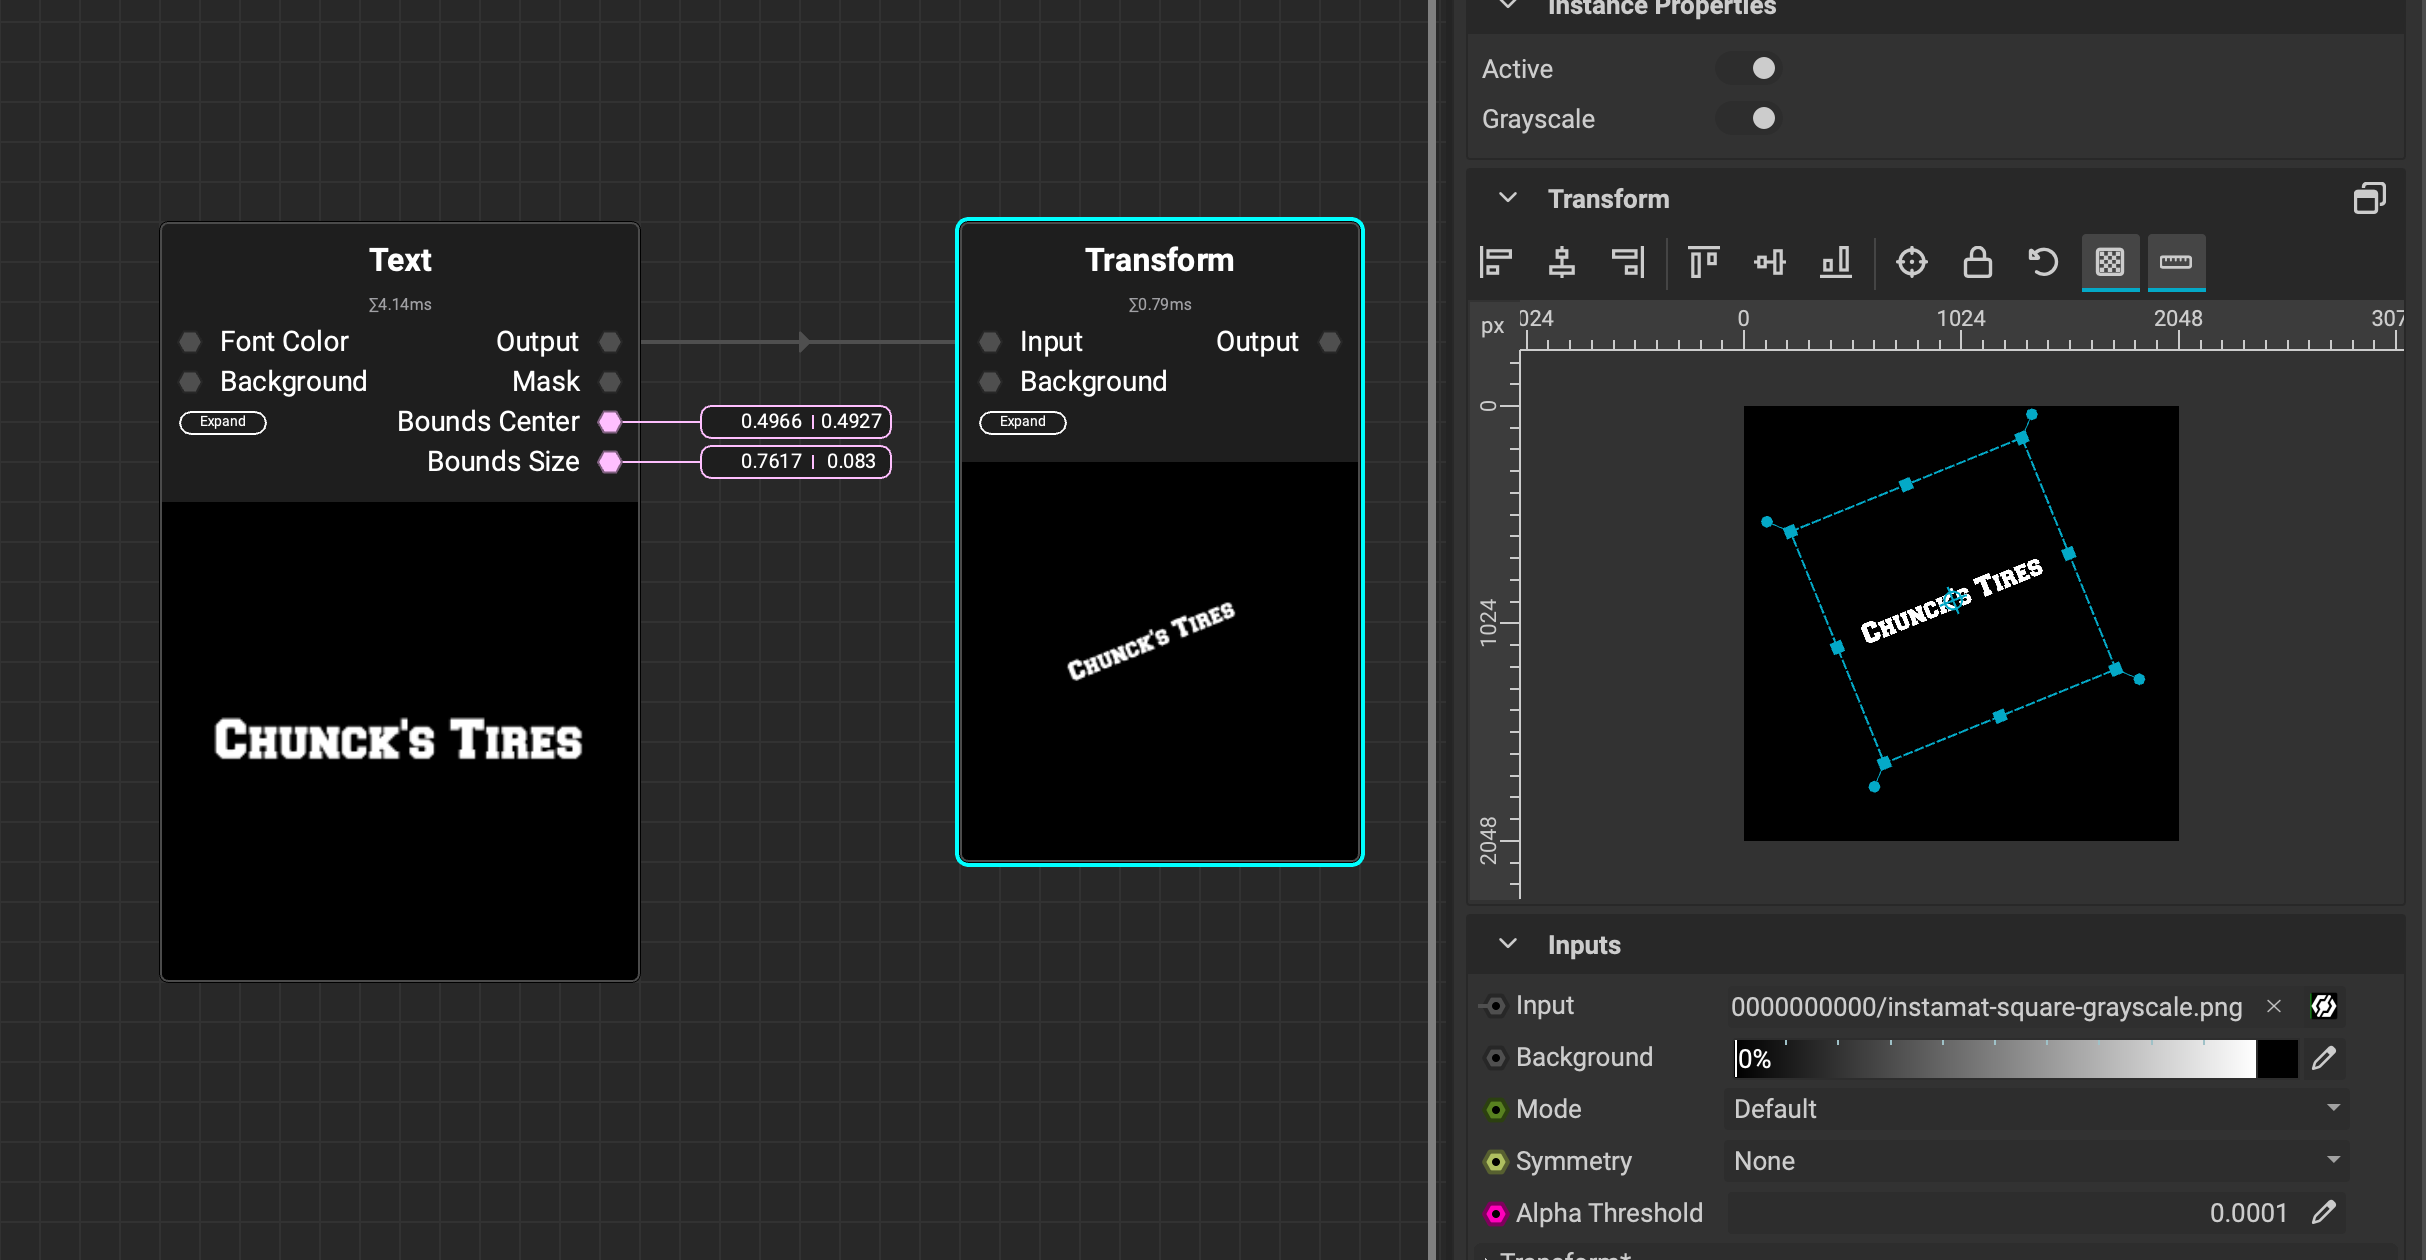Image resolution: width=2426 pixels, height=1260 pixels.
Task: Toggle the Grayscale switch
Action: tap(1750, 118)
